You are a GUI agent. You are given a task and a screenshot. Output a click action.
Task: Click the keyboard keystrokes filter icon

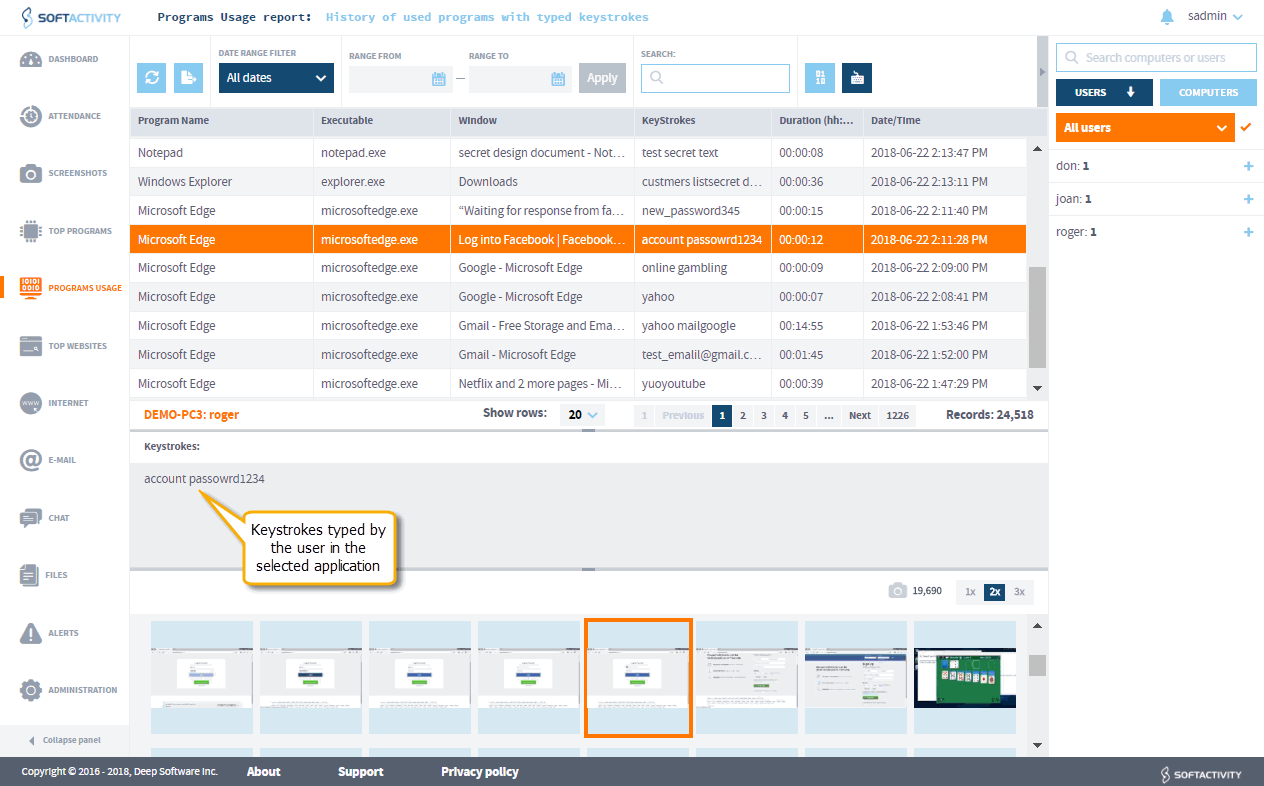pos(856,78)
